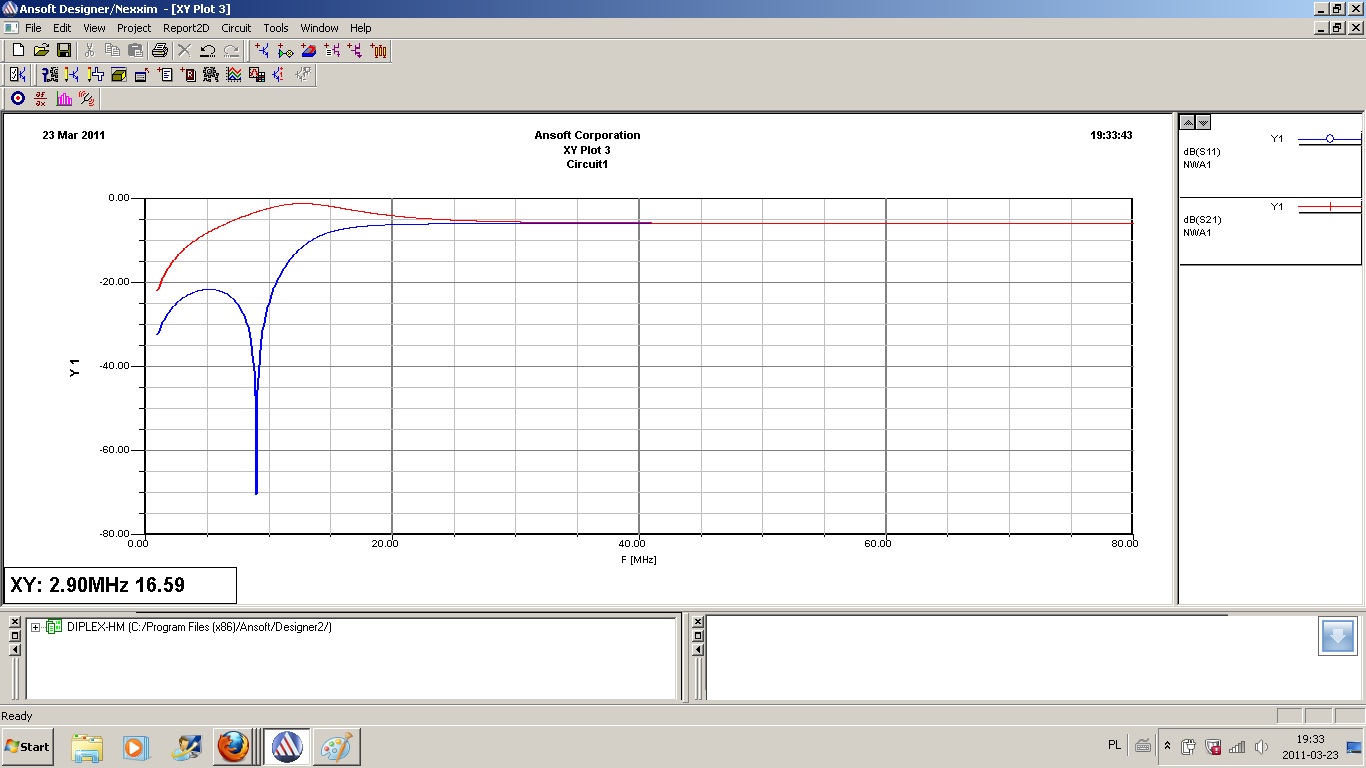Click the Windows Start button
The height and width of the screenshot is (768, 1366).
[x=28, y=747]
